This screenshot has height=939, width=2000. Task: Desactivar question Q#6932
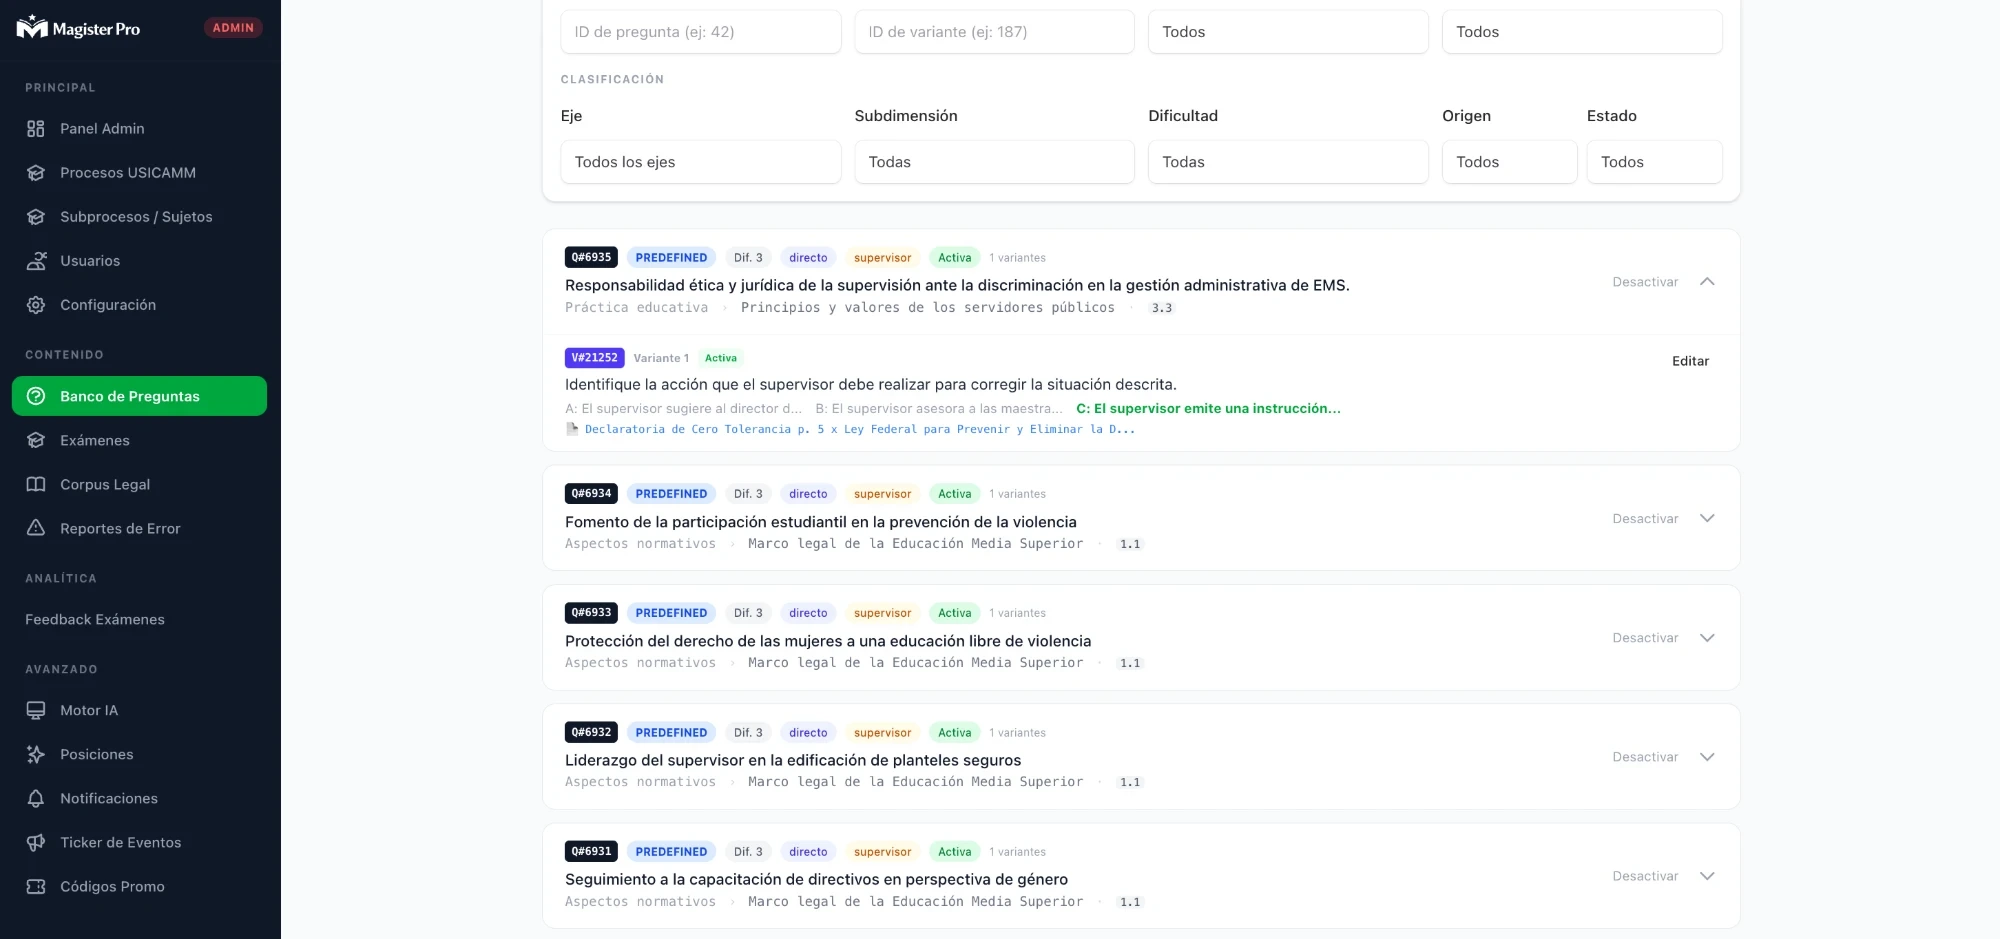[1645, 757]
